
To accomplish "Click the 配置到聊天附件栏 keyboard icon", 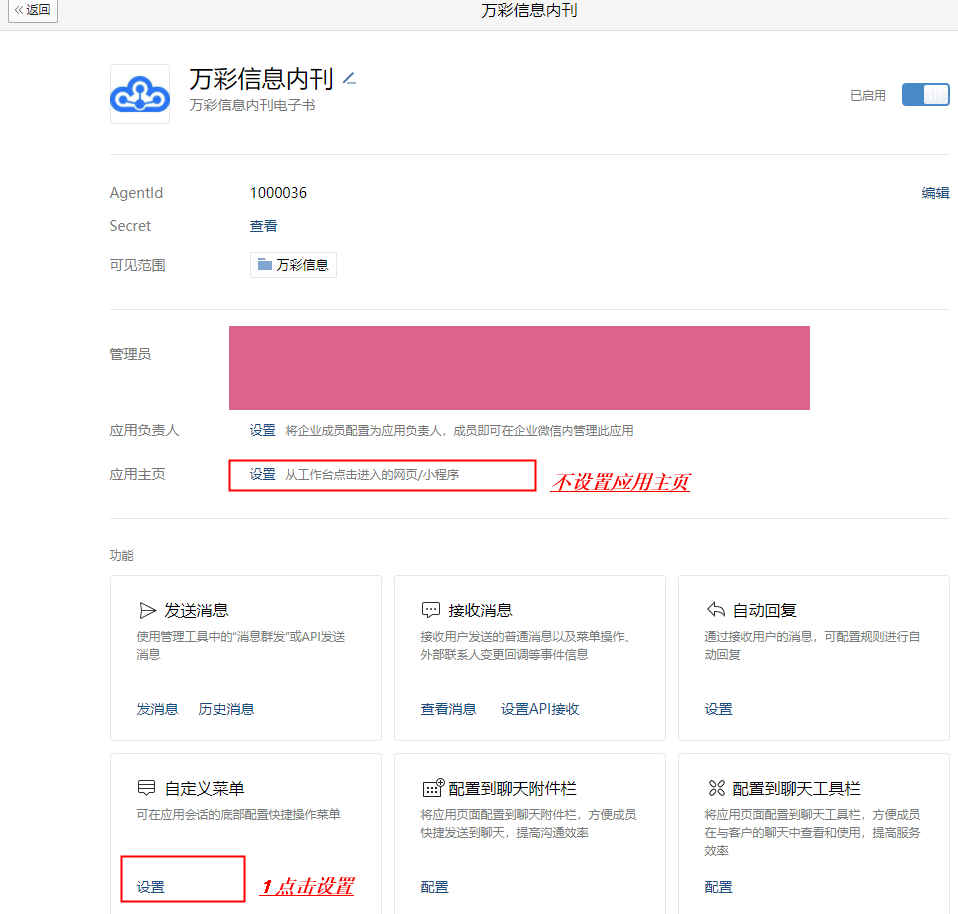I will pyautogui.click(x=433, y=788).
